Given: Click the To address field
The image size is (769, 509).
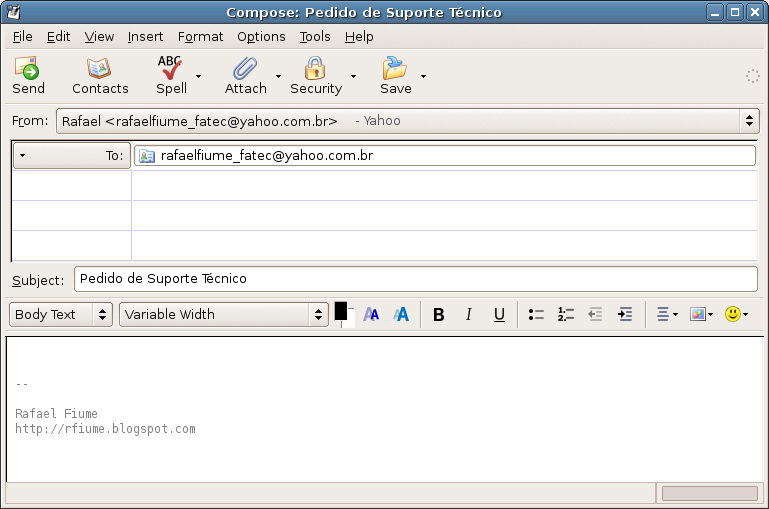Looking at the screenshot, I should [444, 155].
